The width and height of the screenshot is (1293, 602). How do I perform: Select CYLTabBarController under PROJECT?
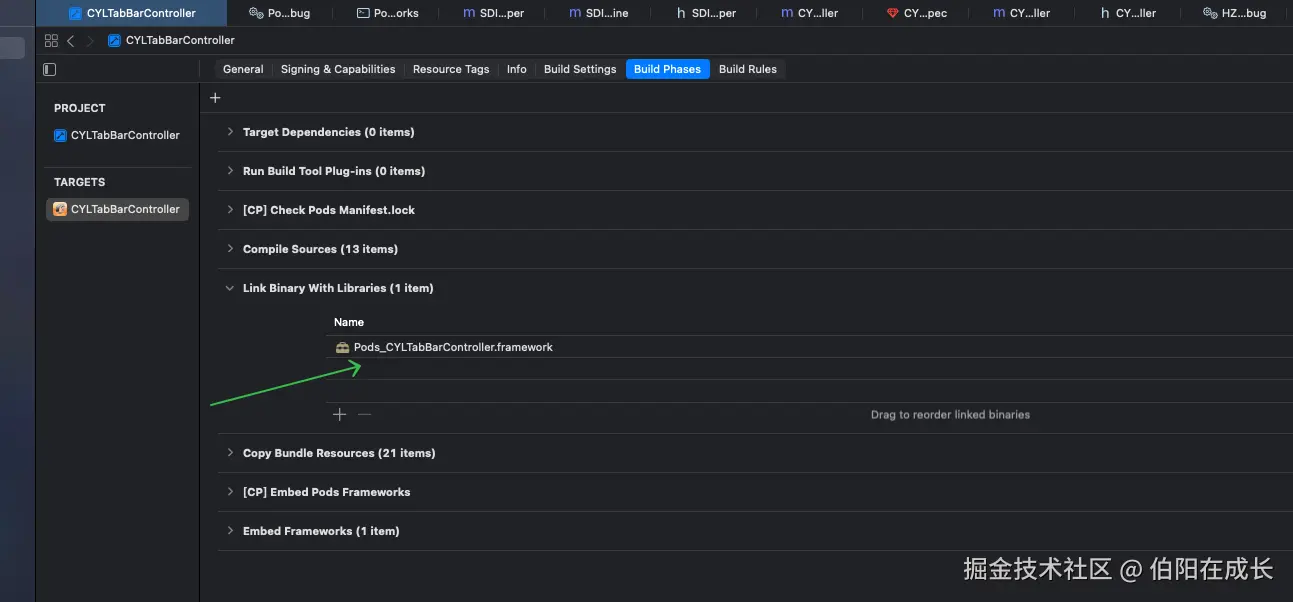coord(117,135)
